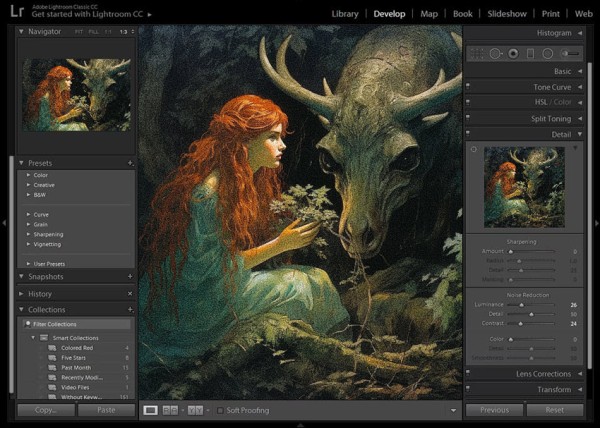Image resolution: width=600 pixels, height=428 pixels.
Task: Select the Graduated Filter tool
Action: [x=530, y=53]
